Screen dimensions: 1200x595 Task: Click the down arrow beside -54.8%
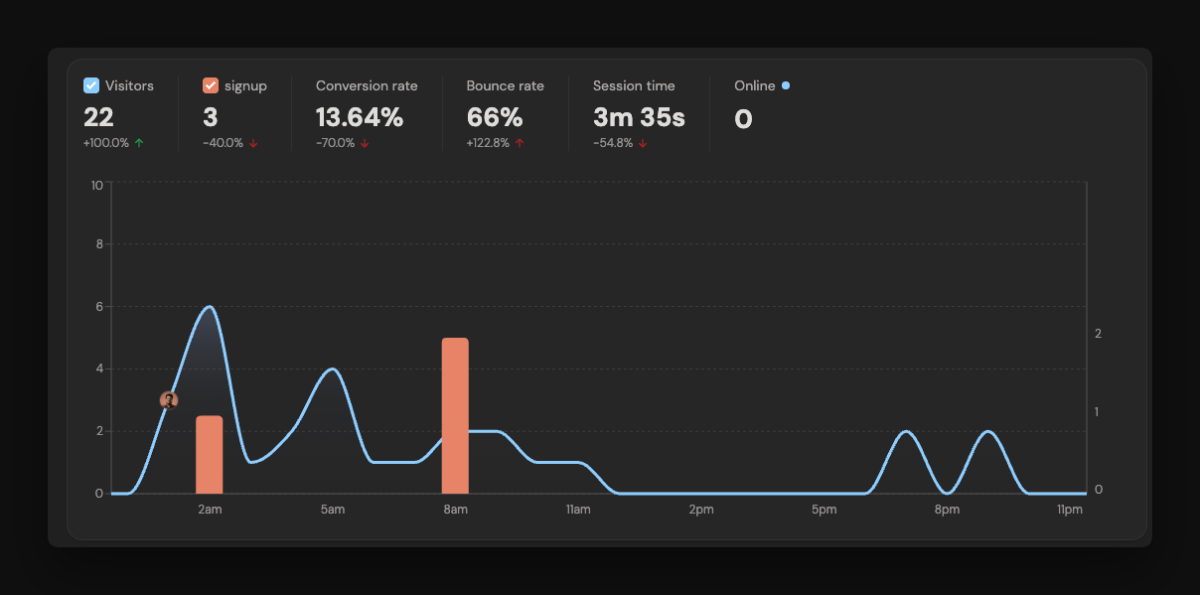click(642, 143)
